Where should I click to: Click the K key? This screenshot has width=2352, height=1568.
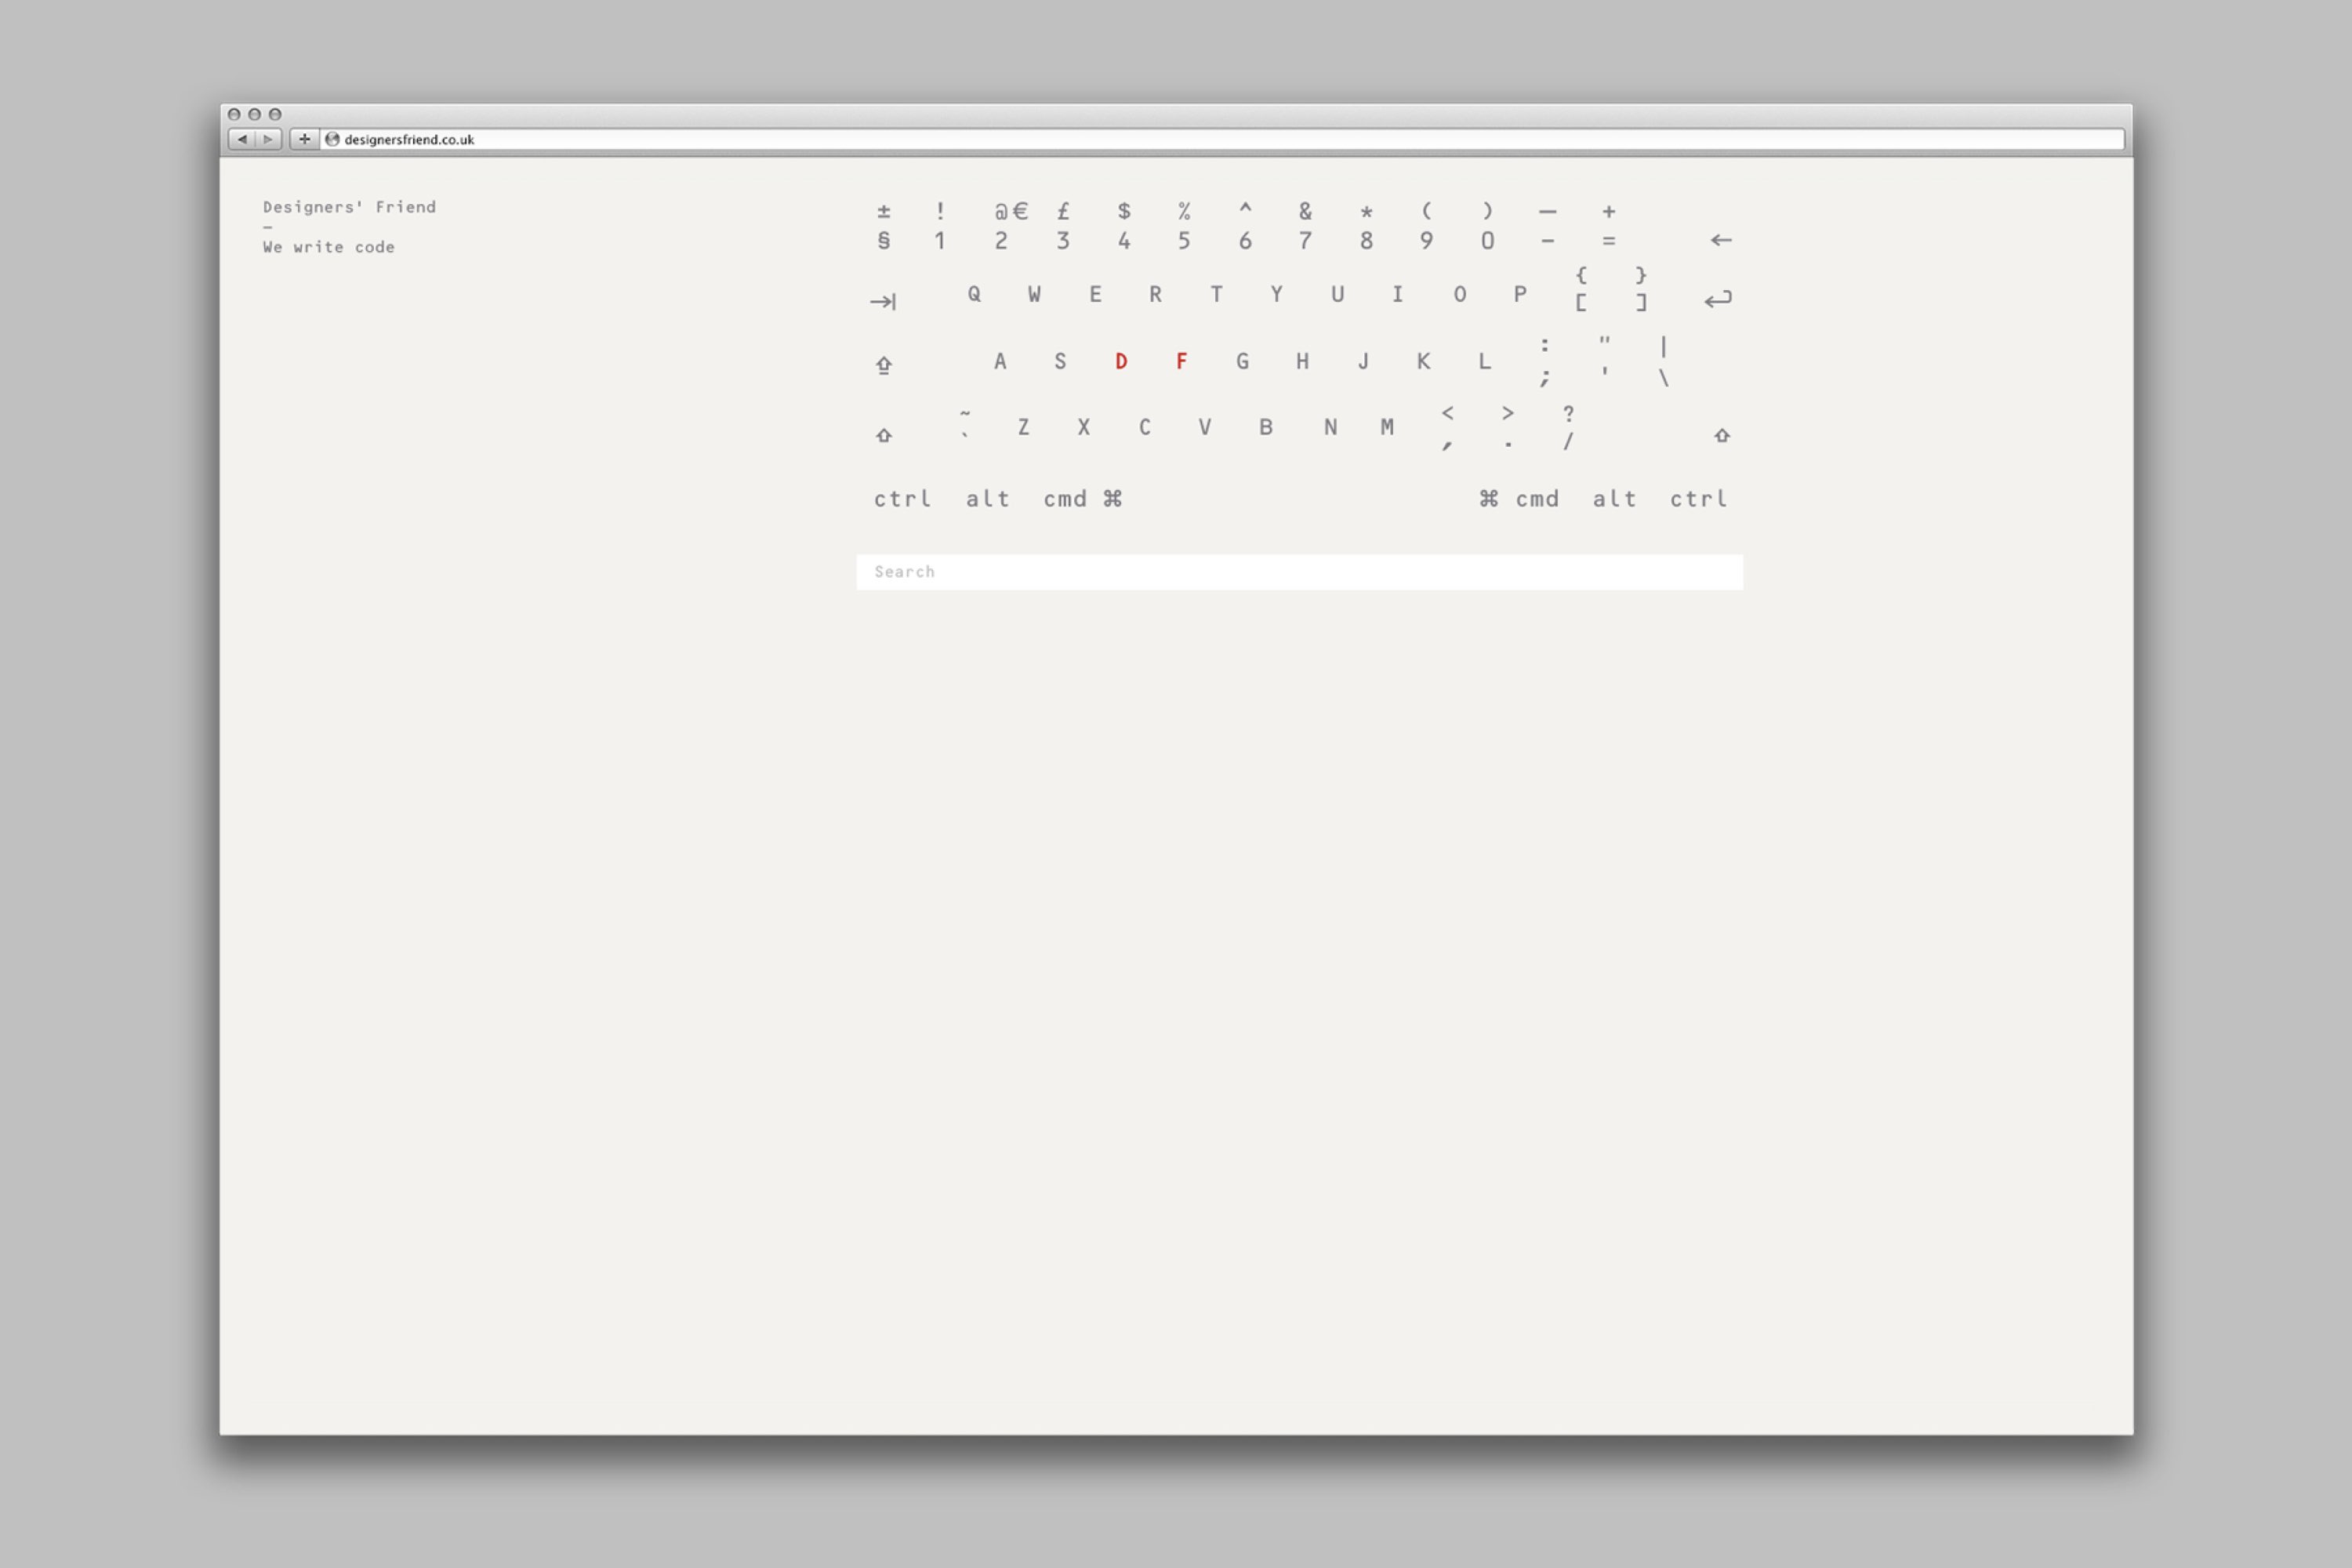click(x=1423, y=361)
